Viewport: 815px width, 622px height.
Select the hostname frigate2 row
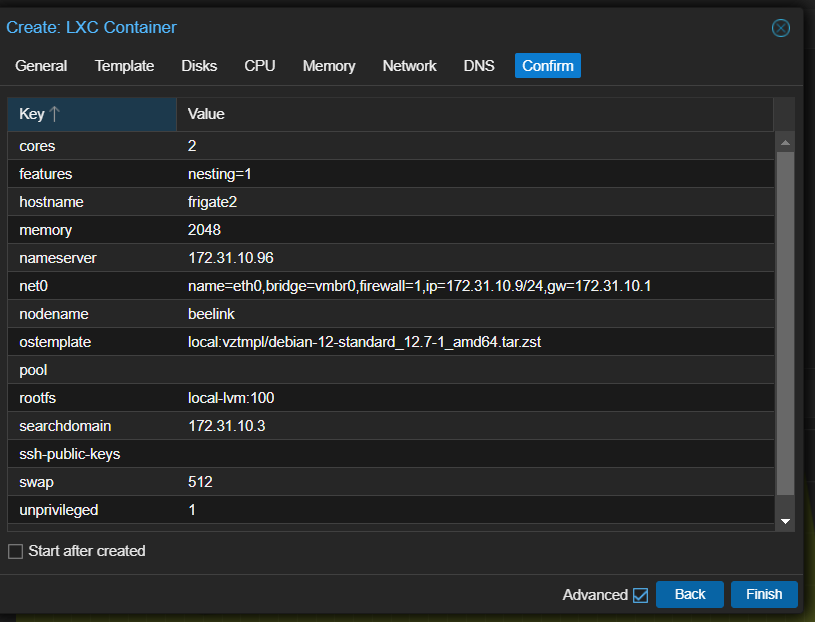(x=300, y=202)
